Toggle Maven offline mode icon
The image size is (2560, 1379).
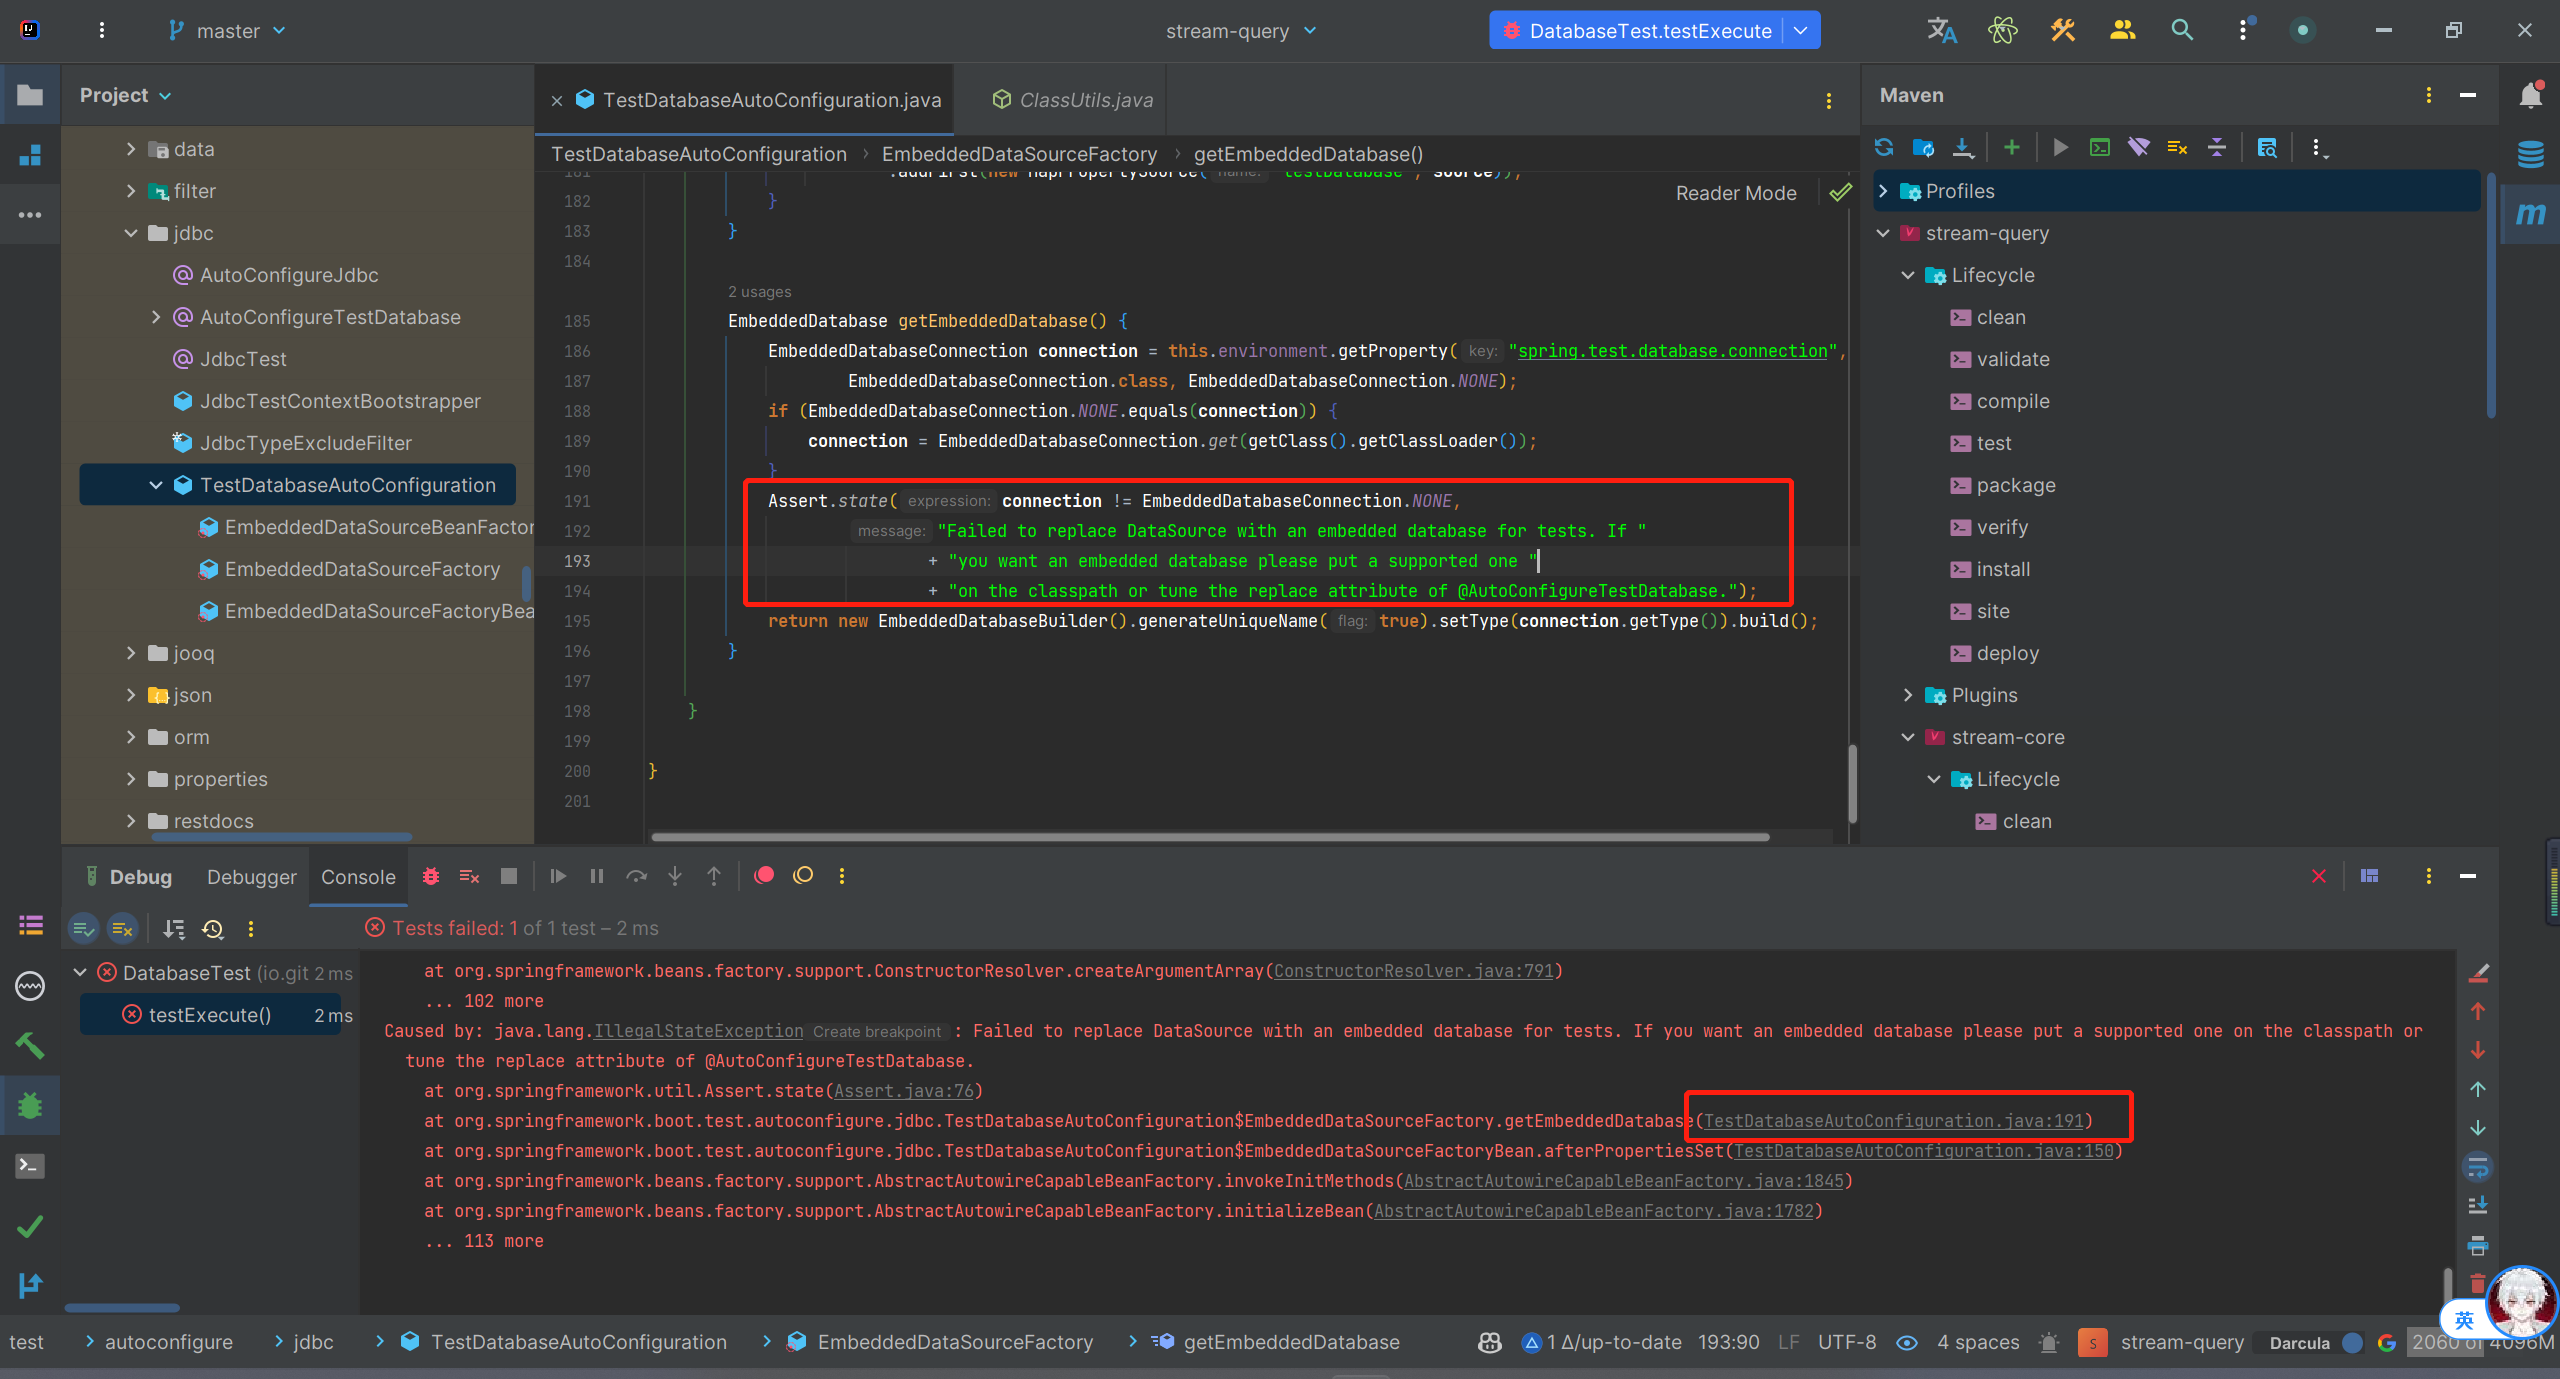pyautogui.click(x=2138, y=148)
